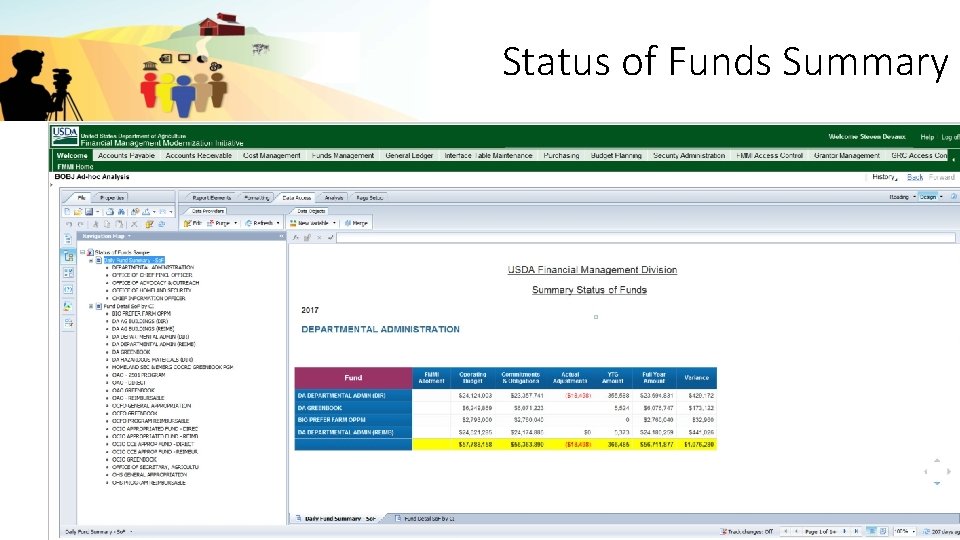Click the validate formula checkmark icon

tap(331, 238)
